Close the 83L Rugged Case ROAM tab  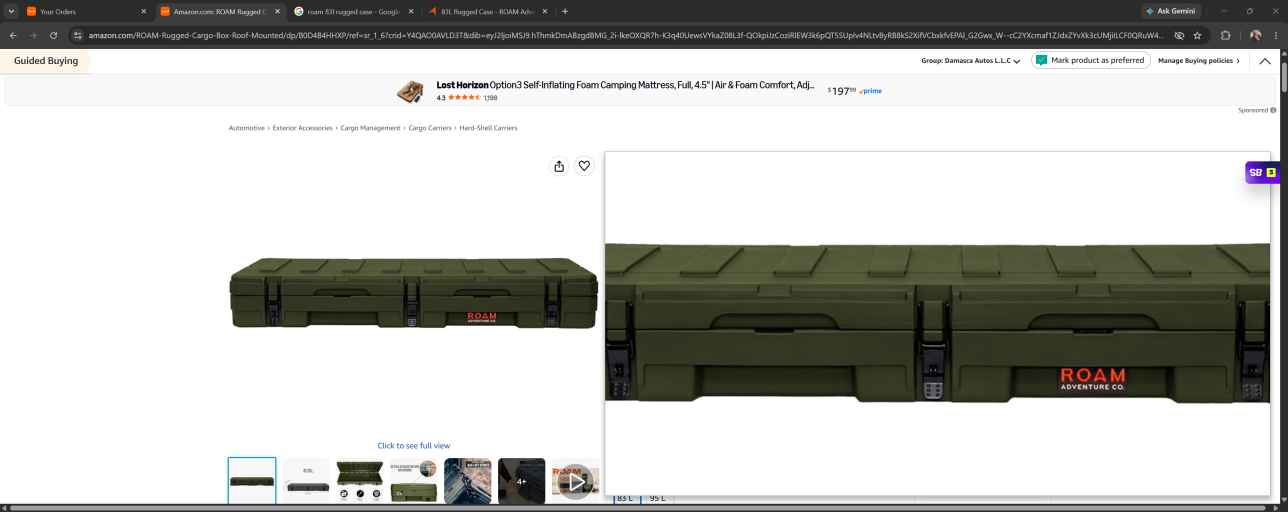click(545, 11)
